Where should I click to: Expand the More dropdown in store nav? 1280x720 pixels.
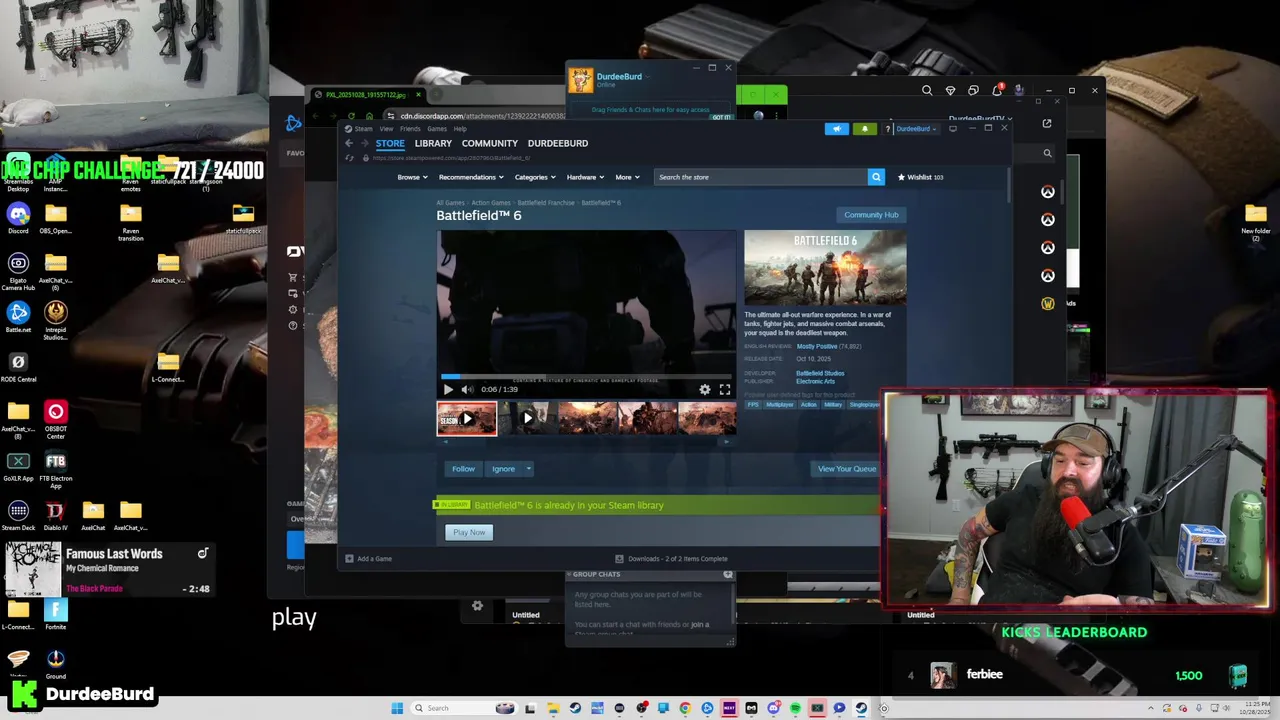coord(627,177)
